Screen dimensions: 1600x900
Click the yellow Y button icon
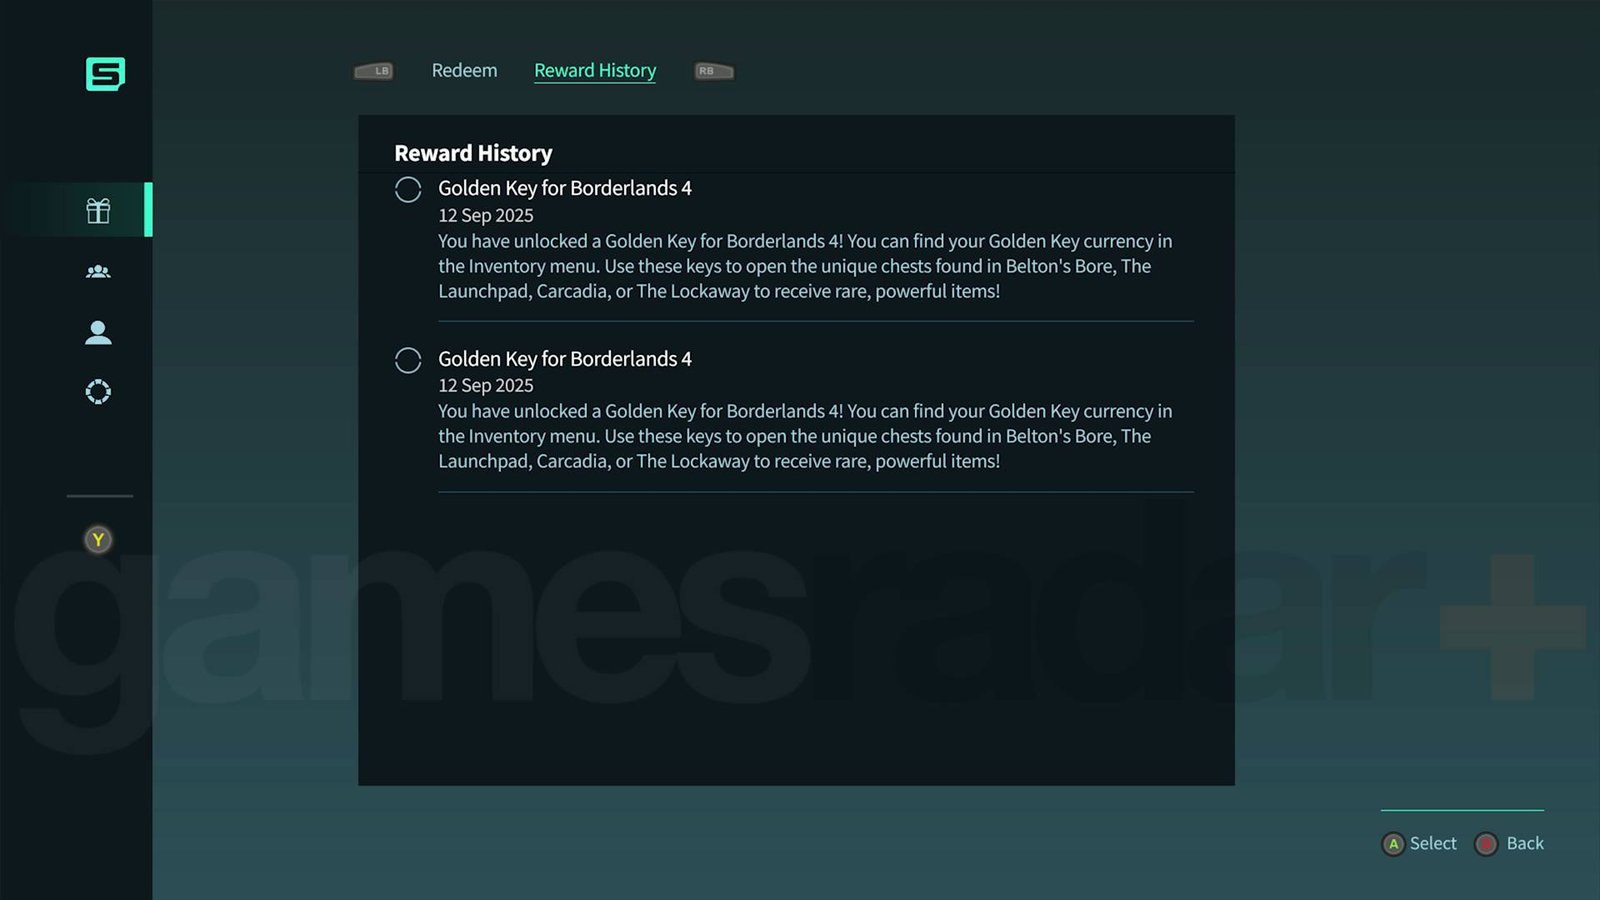[x=98, y=540]
